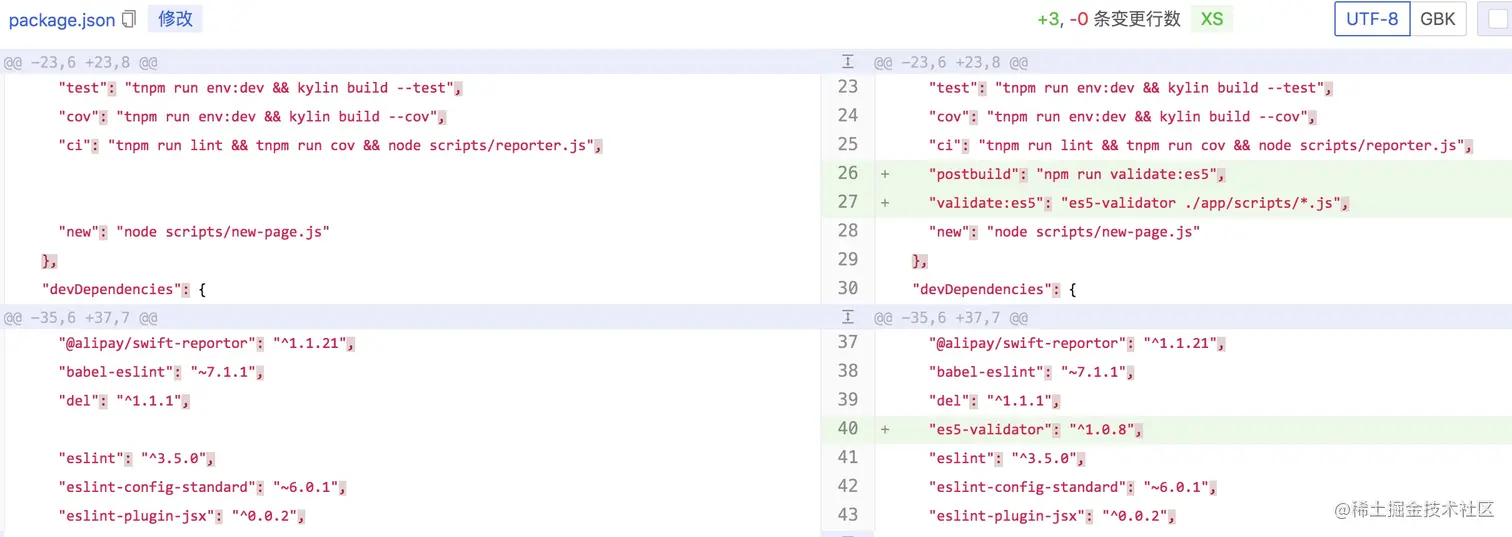Click the 修改 status tag

tap(175, 19)
